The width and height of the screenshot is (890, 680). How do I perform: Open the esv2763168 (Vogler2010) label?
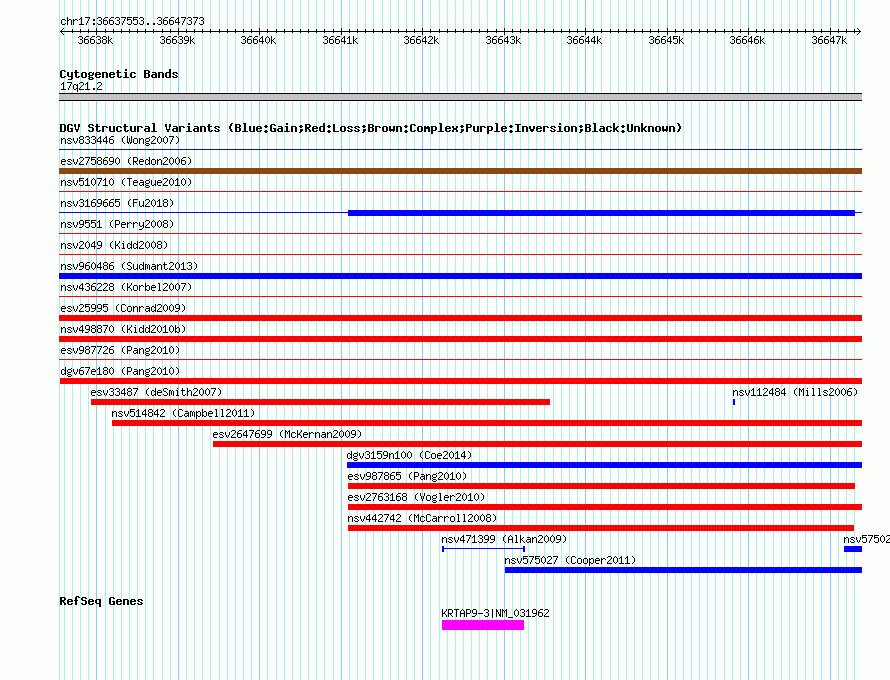(416, 497)
